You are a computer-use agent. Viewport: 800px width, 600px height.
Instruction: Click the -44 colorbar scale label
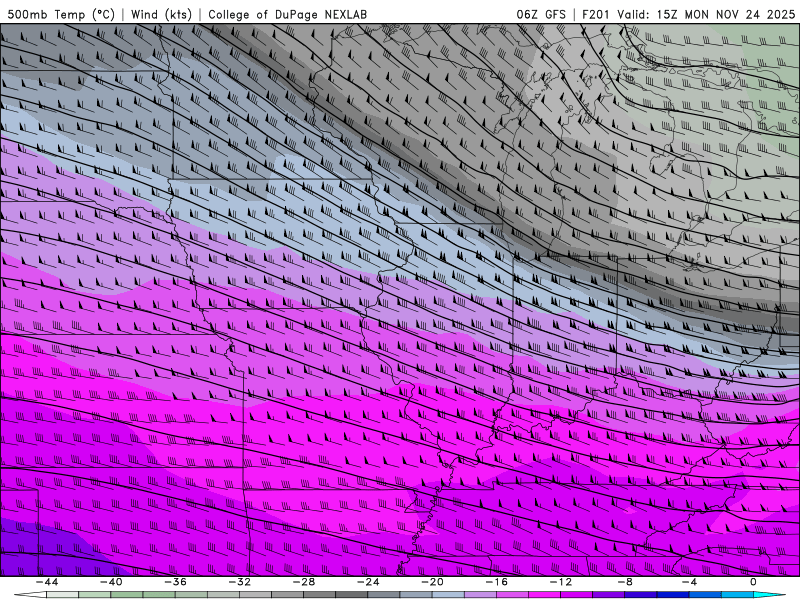click(47, 582)
